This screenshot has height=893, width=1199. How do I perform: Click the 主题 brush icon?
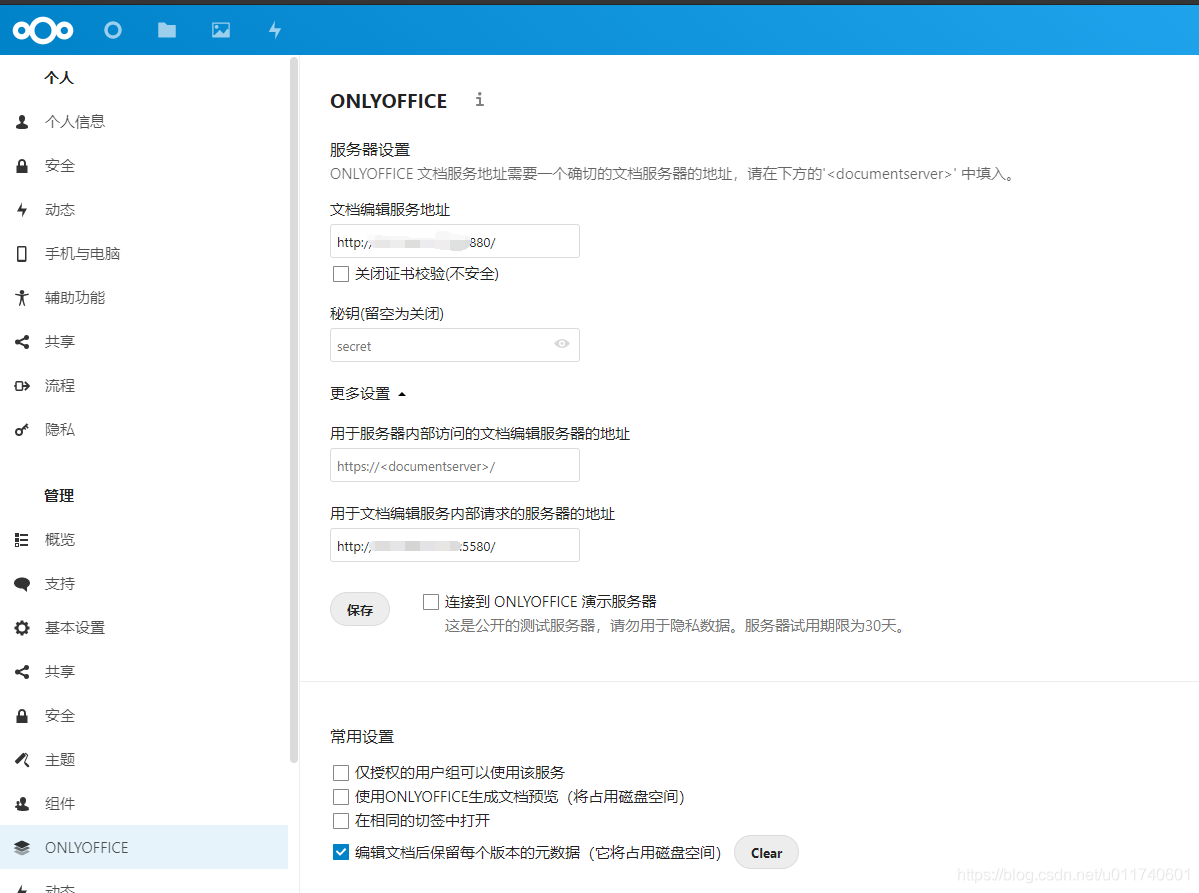pyautogui.click(x=22, y=760)
